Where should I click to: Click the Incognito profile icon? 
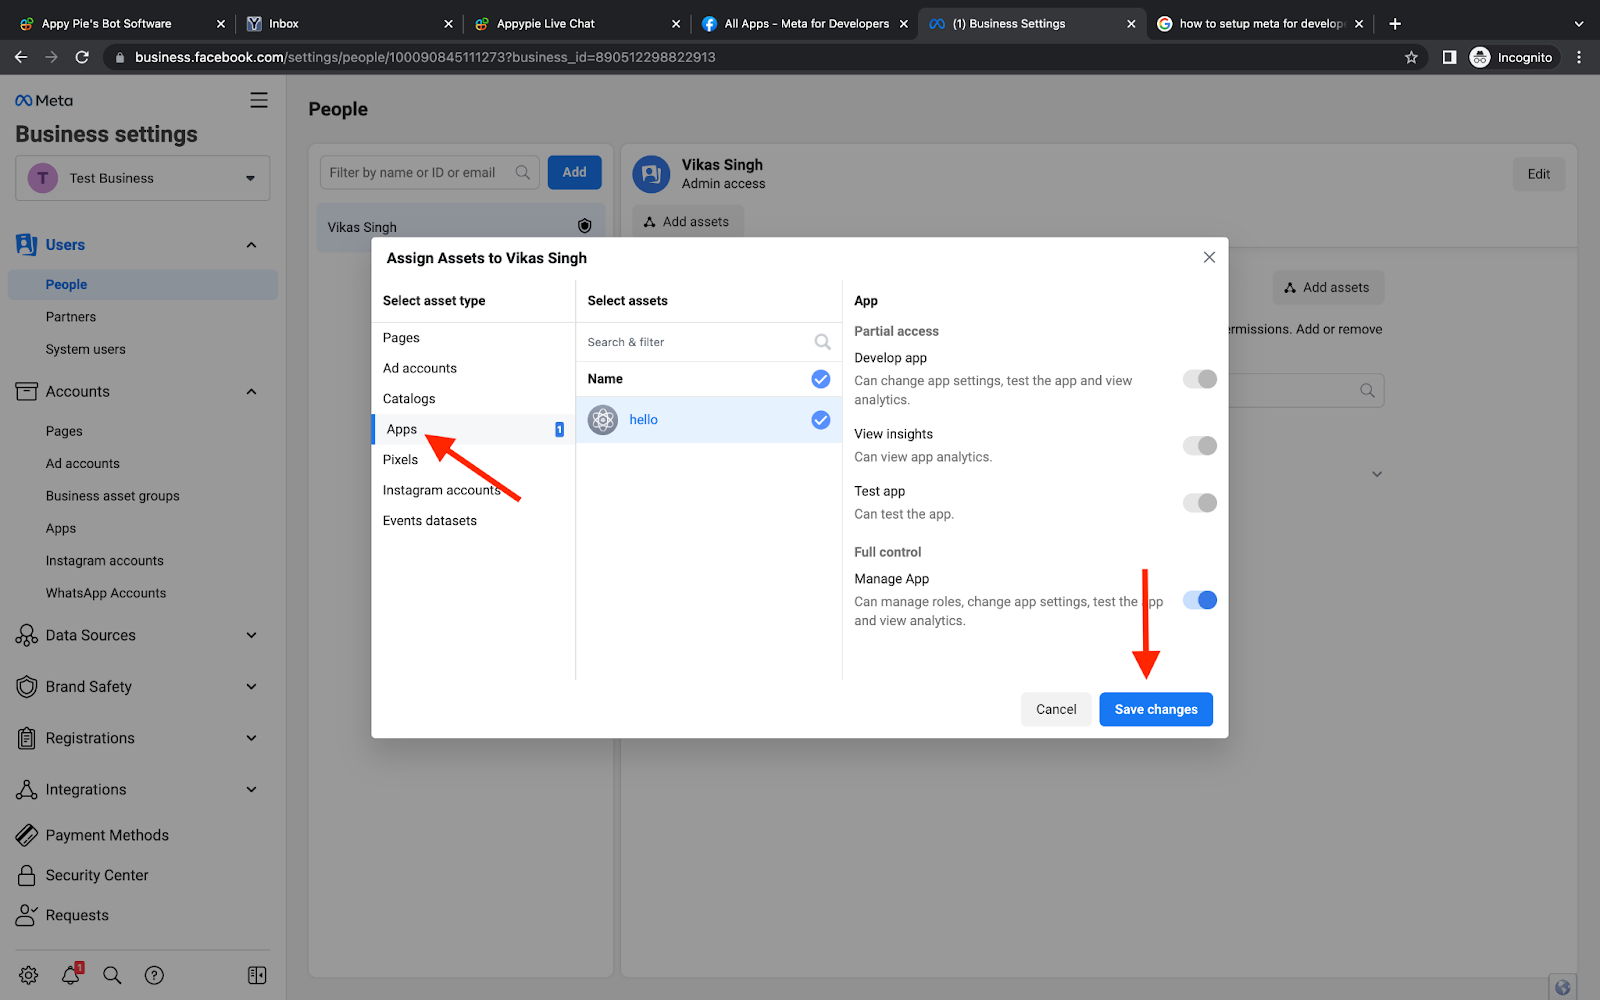[1480, 57]
